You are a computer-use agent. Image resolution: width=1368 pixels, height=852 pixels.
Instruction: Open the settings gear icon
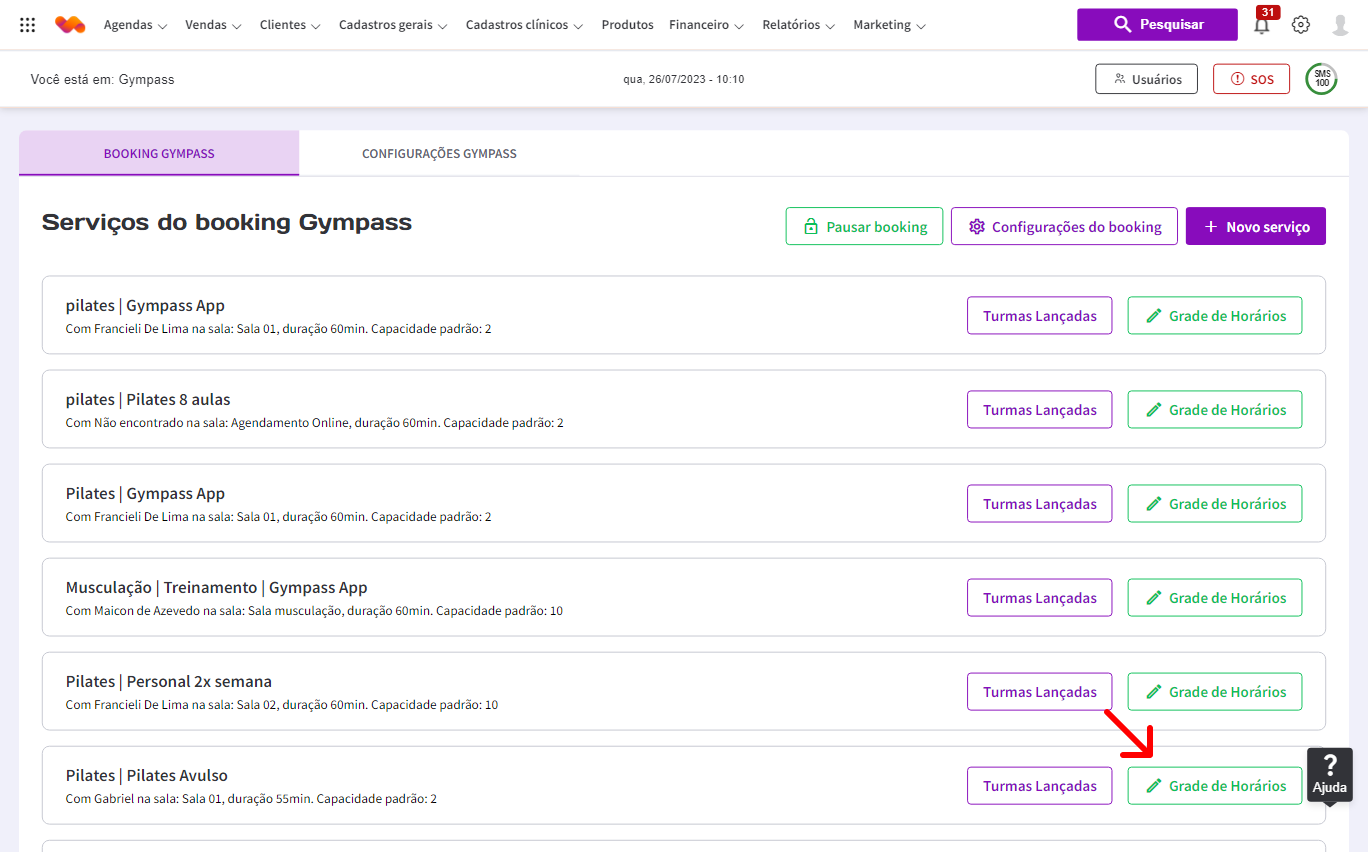[1300, 25]
